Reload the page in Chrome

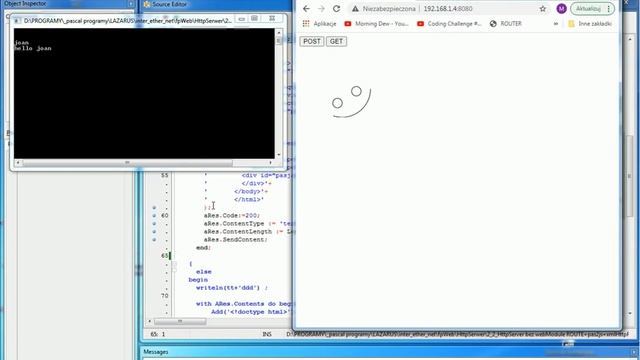(336, 9)
